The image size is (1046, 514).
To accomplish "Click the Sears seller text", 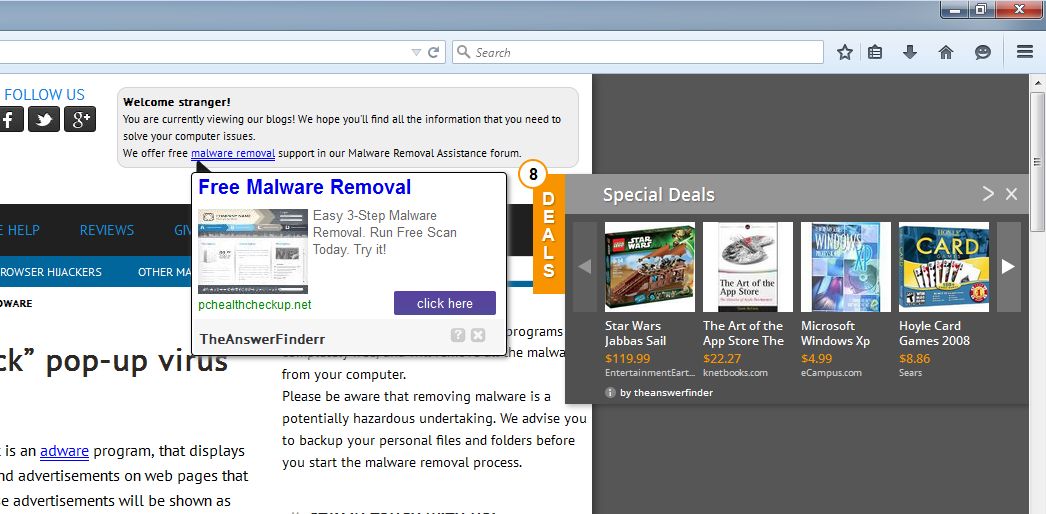I will [911, 373].
